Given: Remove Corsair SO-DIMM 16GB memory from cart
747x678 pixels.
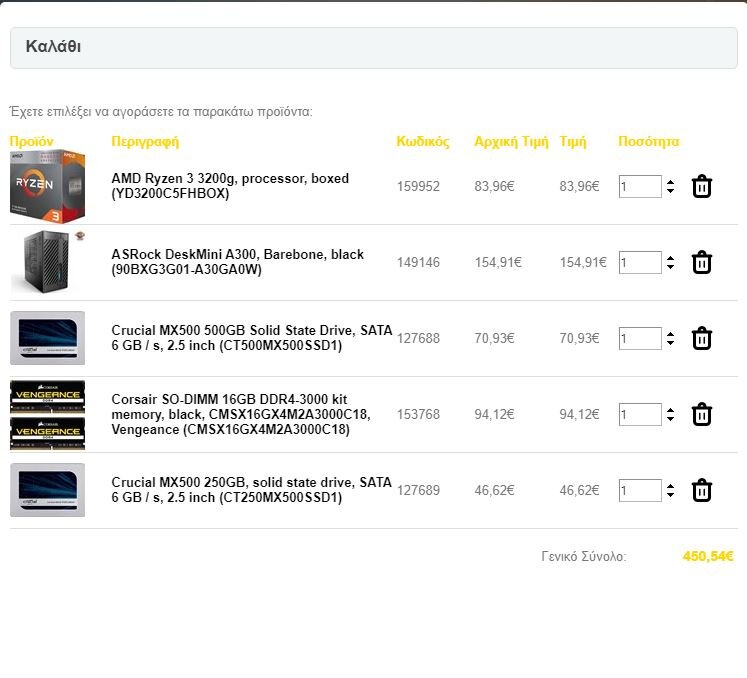Looking at the screenshot, I should [x=701, y=415].
